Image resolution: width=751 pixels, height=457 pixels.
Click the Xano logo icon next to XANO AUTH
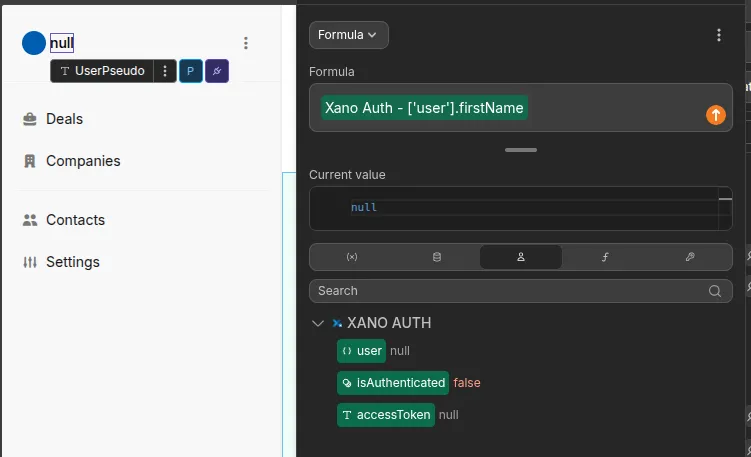(337, 323)
